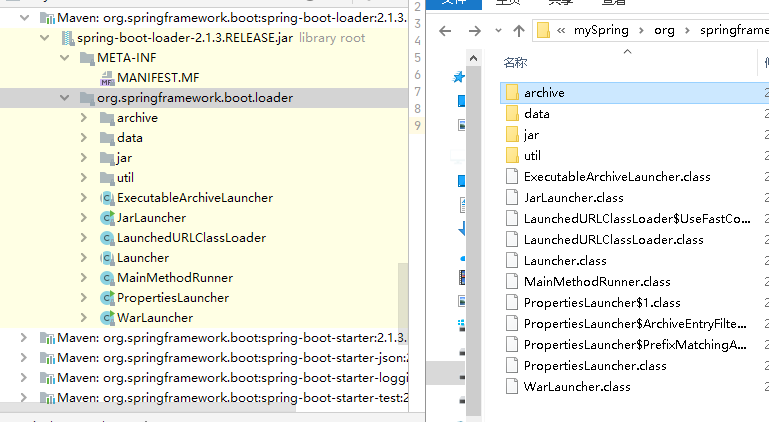
Task: Expand the spring-boot-starter-json Maven library
Action: (24, 358)
